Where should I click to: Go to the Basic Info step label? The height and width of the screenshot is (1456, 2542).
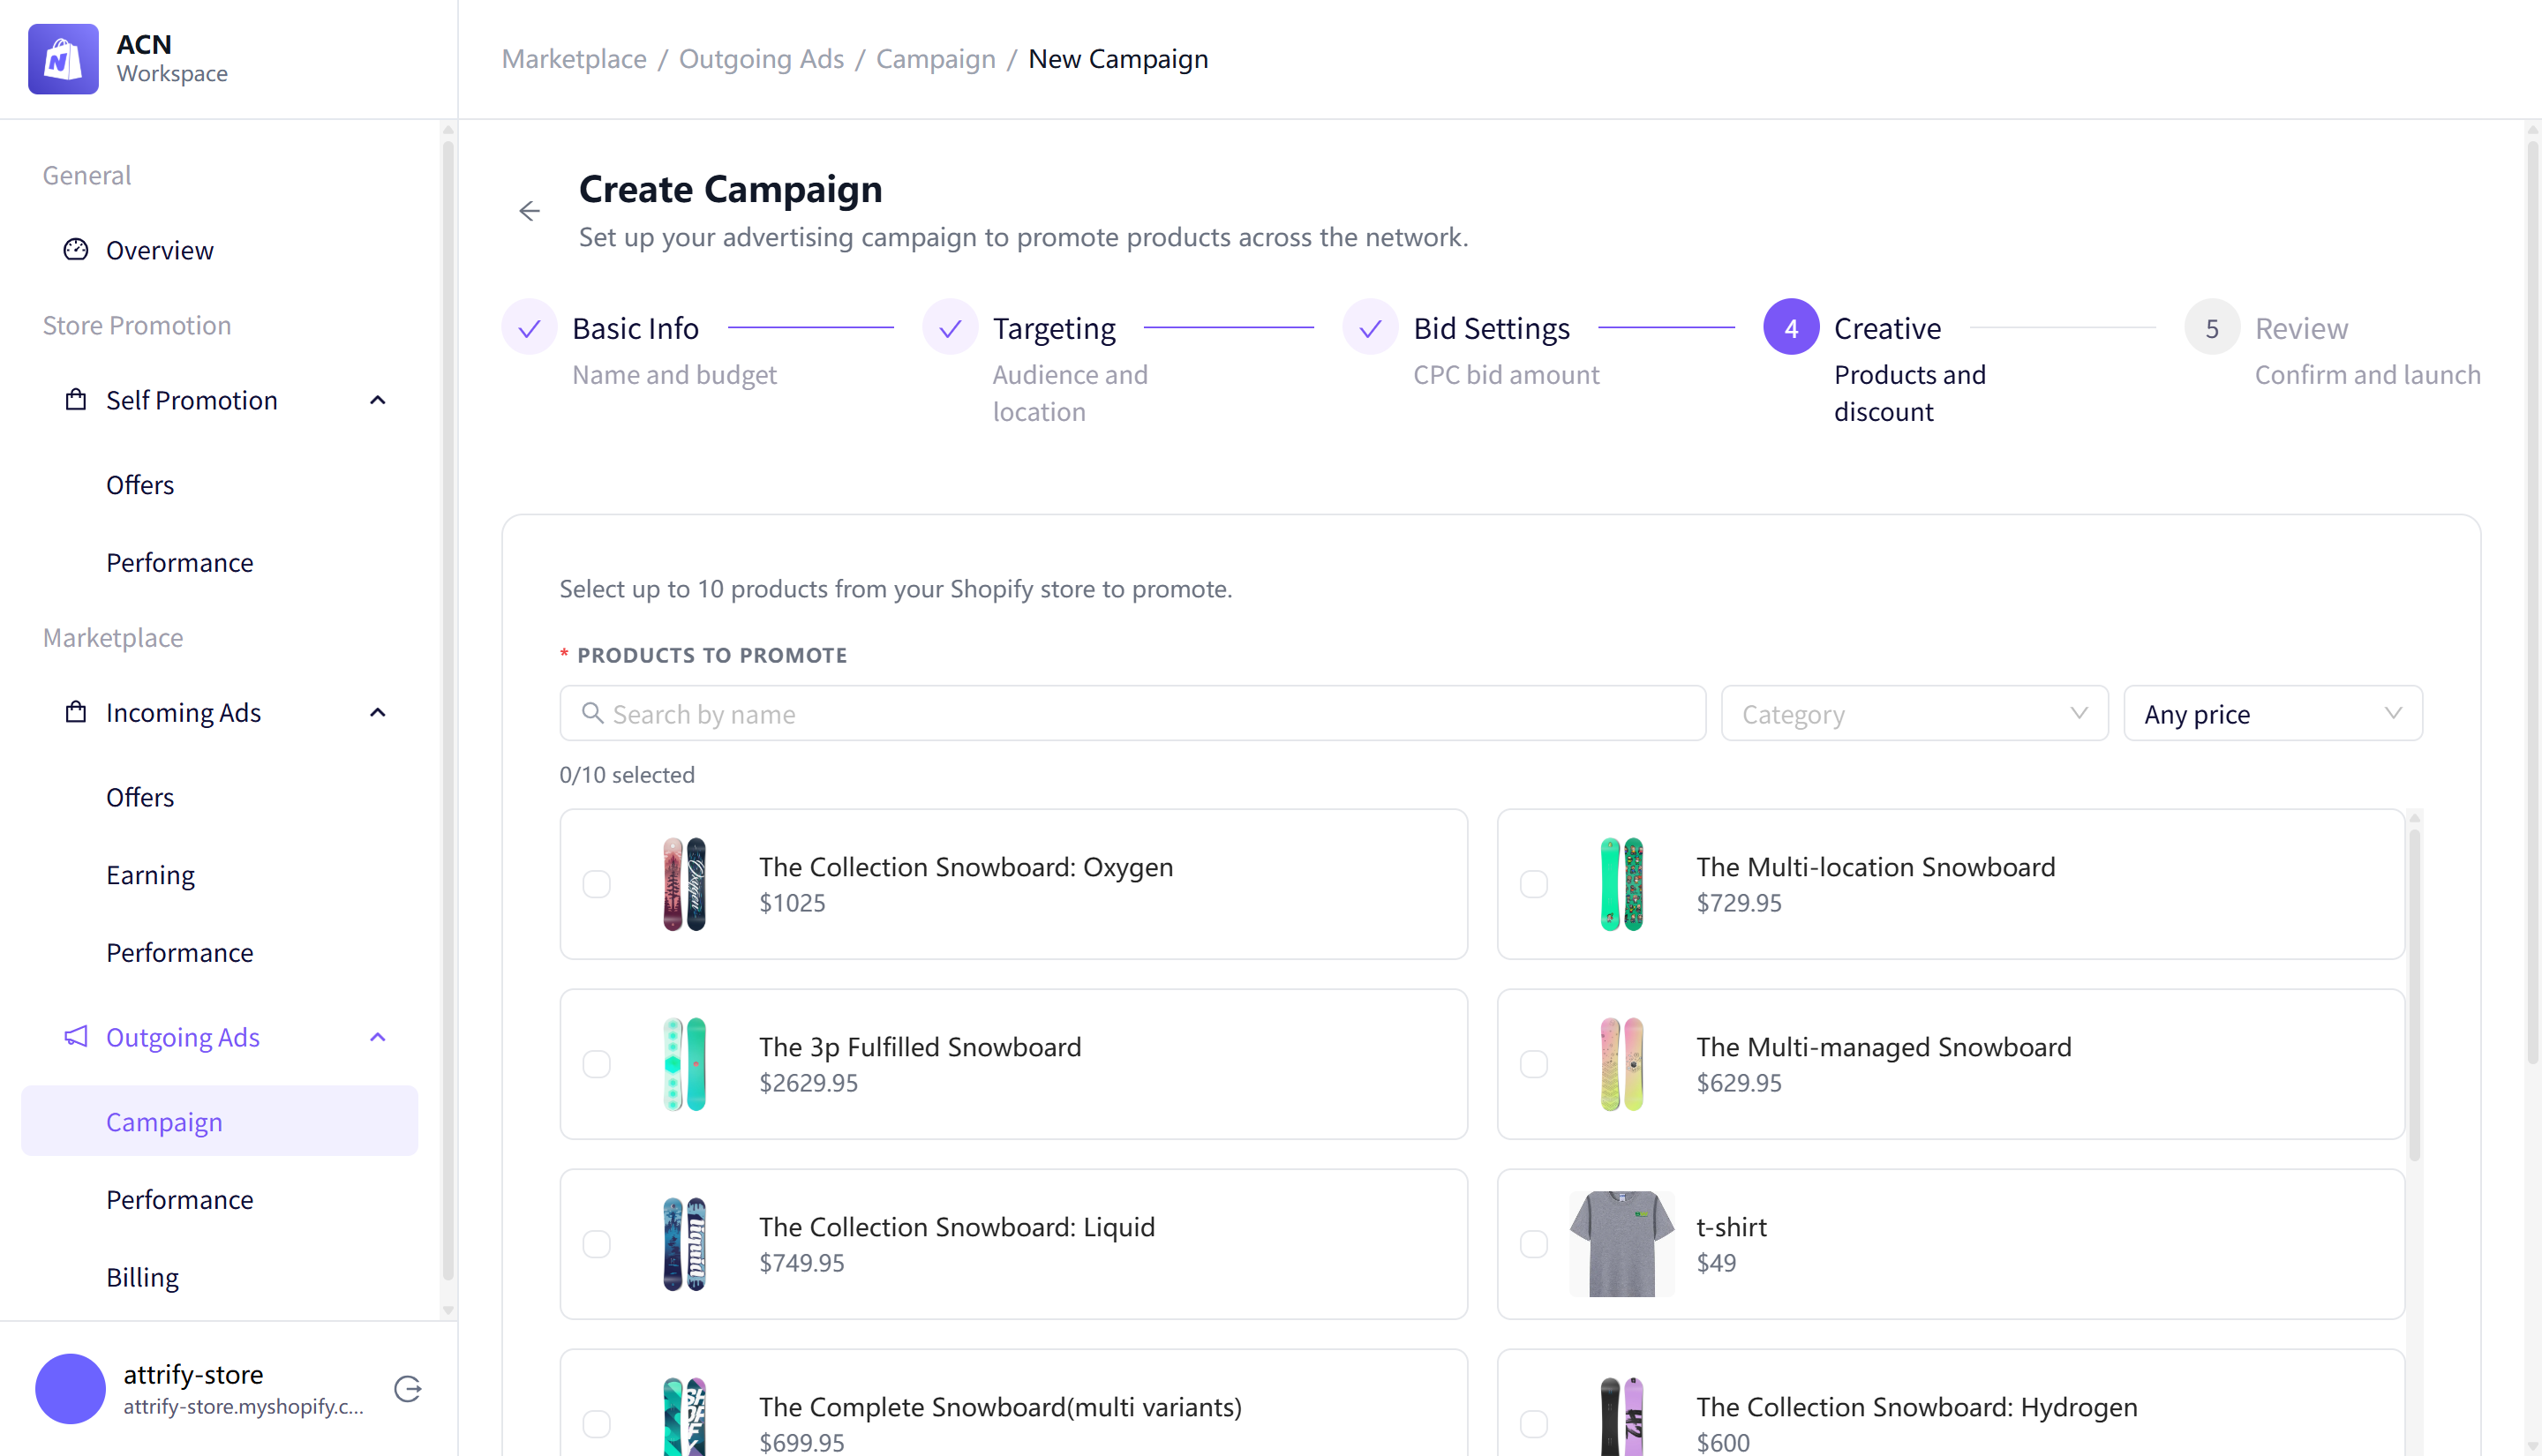635,328
